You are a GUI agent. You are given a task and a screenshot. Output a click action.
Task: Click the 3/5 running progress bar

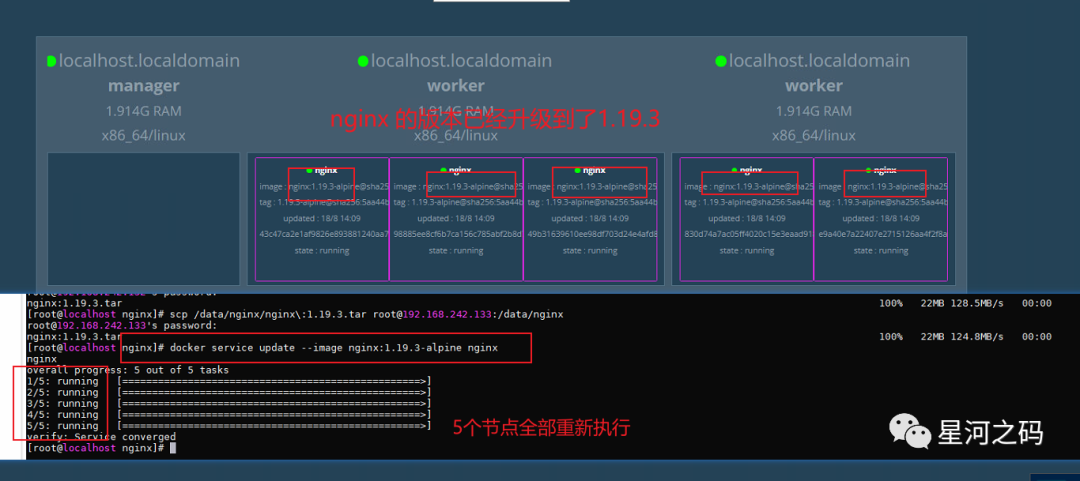pyautogui.click(x=274, y=404)
